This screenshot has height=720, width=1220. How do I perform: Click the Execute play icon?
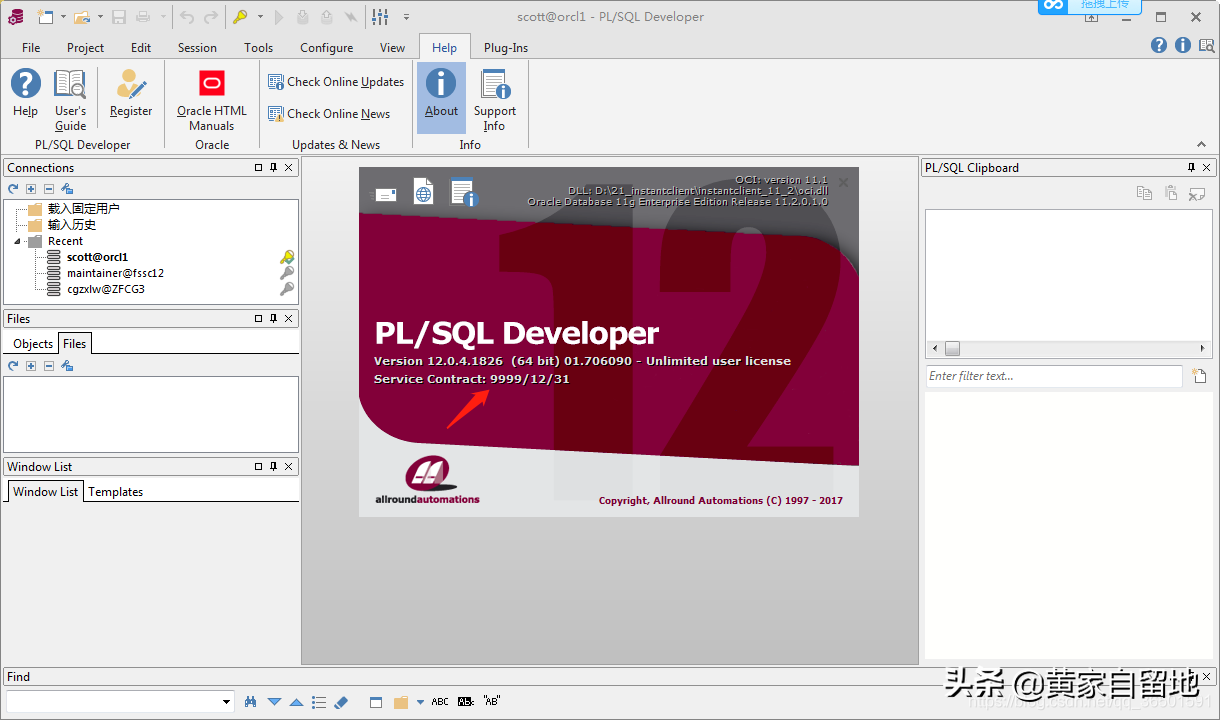(279, 16)
